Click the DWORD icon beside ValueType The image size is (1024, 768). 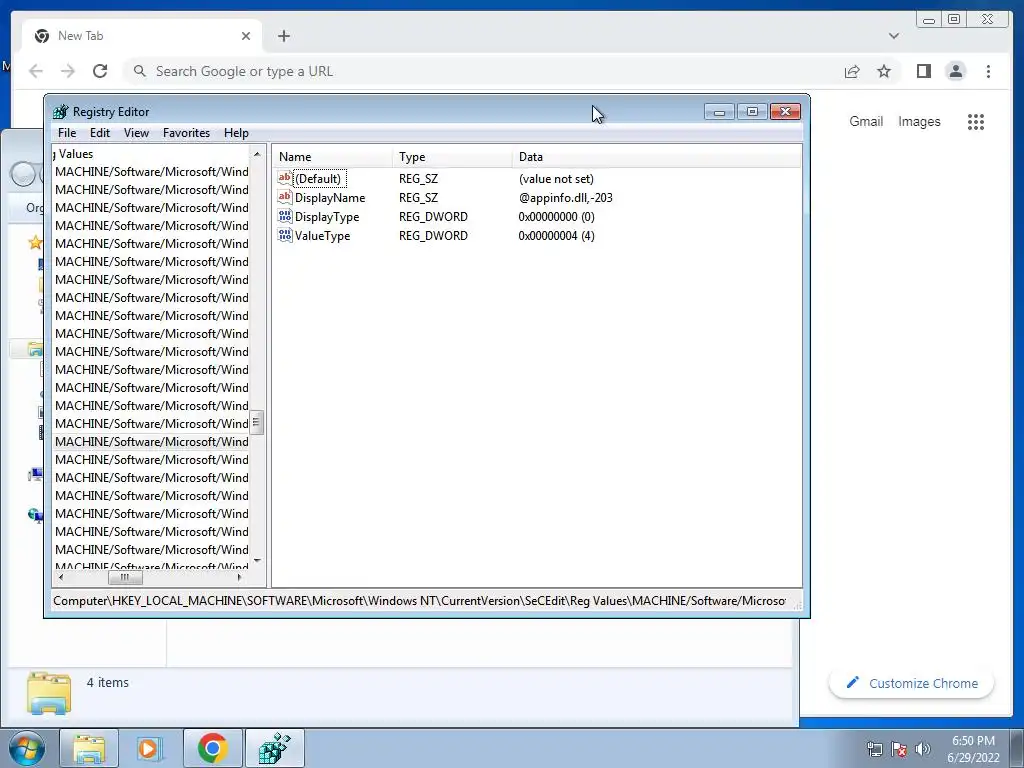pyautogui.click(x=284, y=235)
